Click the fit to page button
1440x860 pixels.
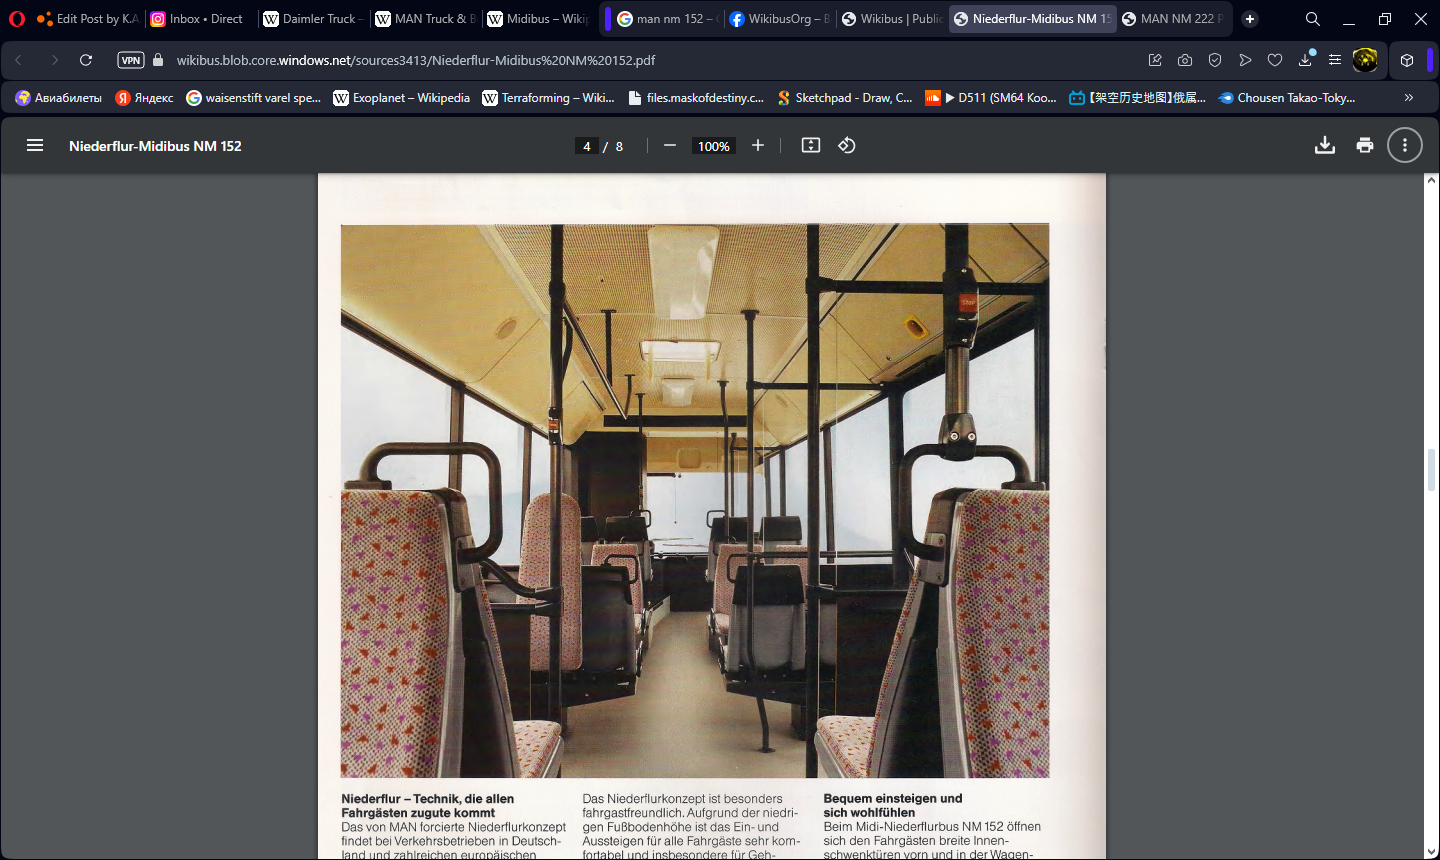[811, 146]
